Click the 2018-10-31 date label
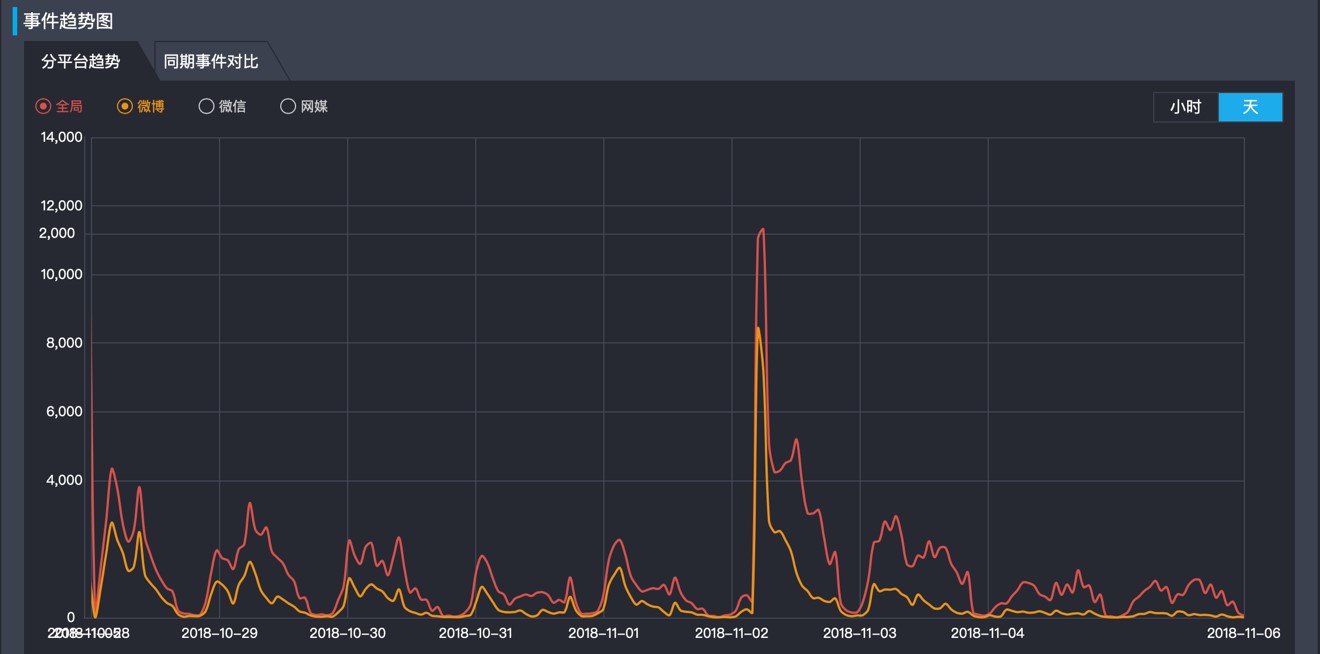1320x654 pixels. tap(475, 633)
